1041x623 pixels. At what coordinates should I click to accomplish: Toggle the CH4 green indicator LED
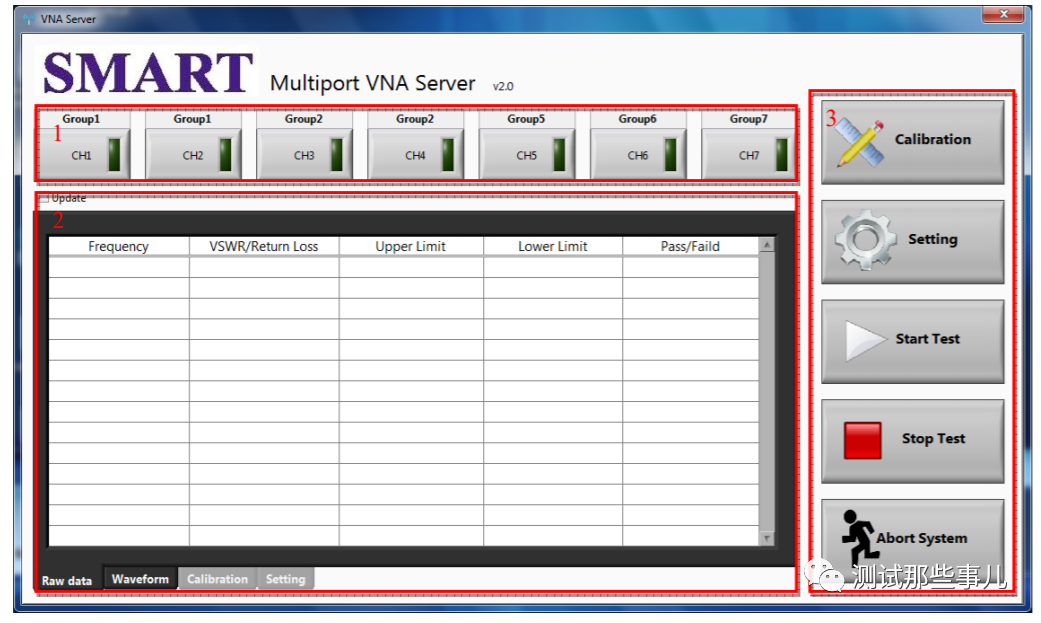click(x=448, y=155)
